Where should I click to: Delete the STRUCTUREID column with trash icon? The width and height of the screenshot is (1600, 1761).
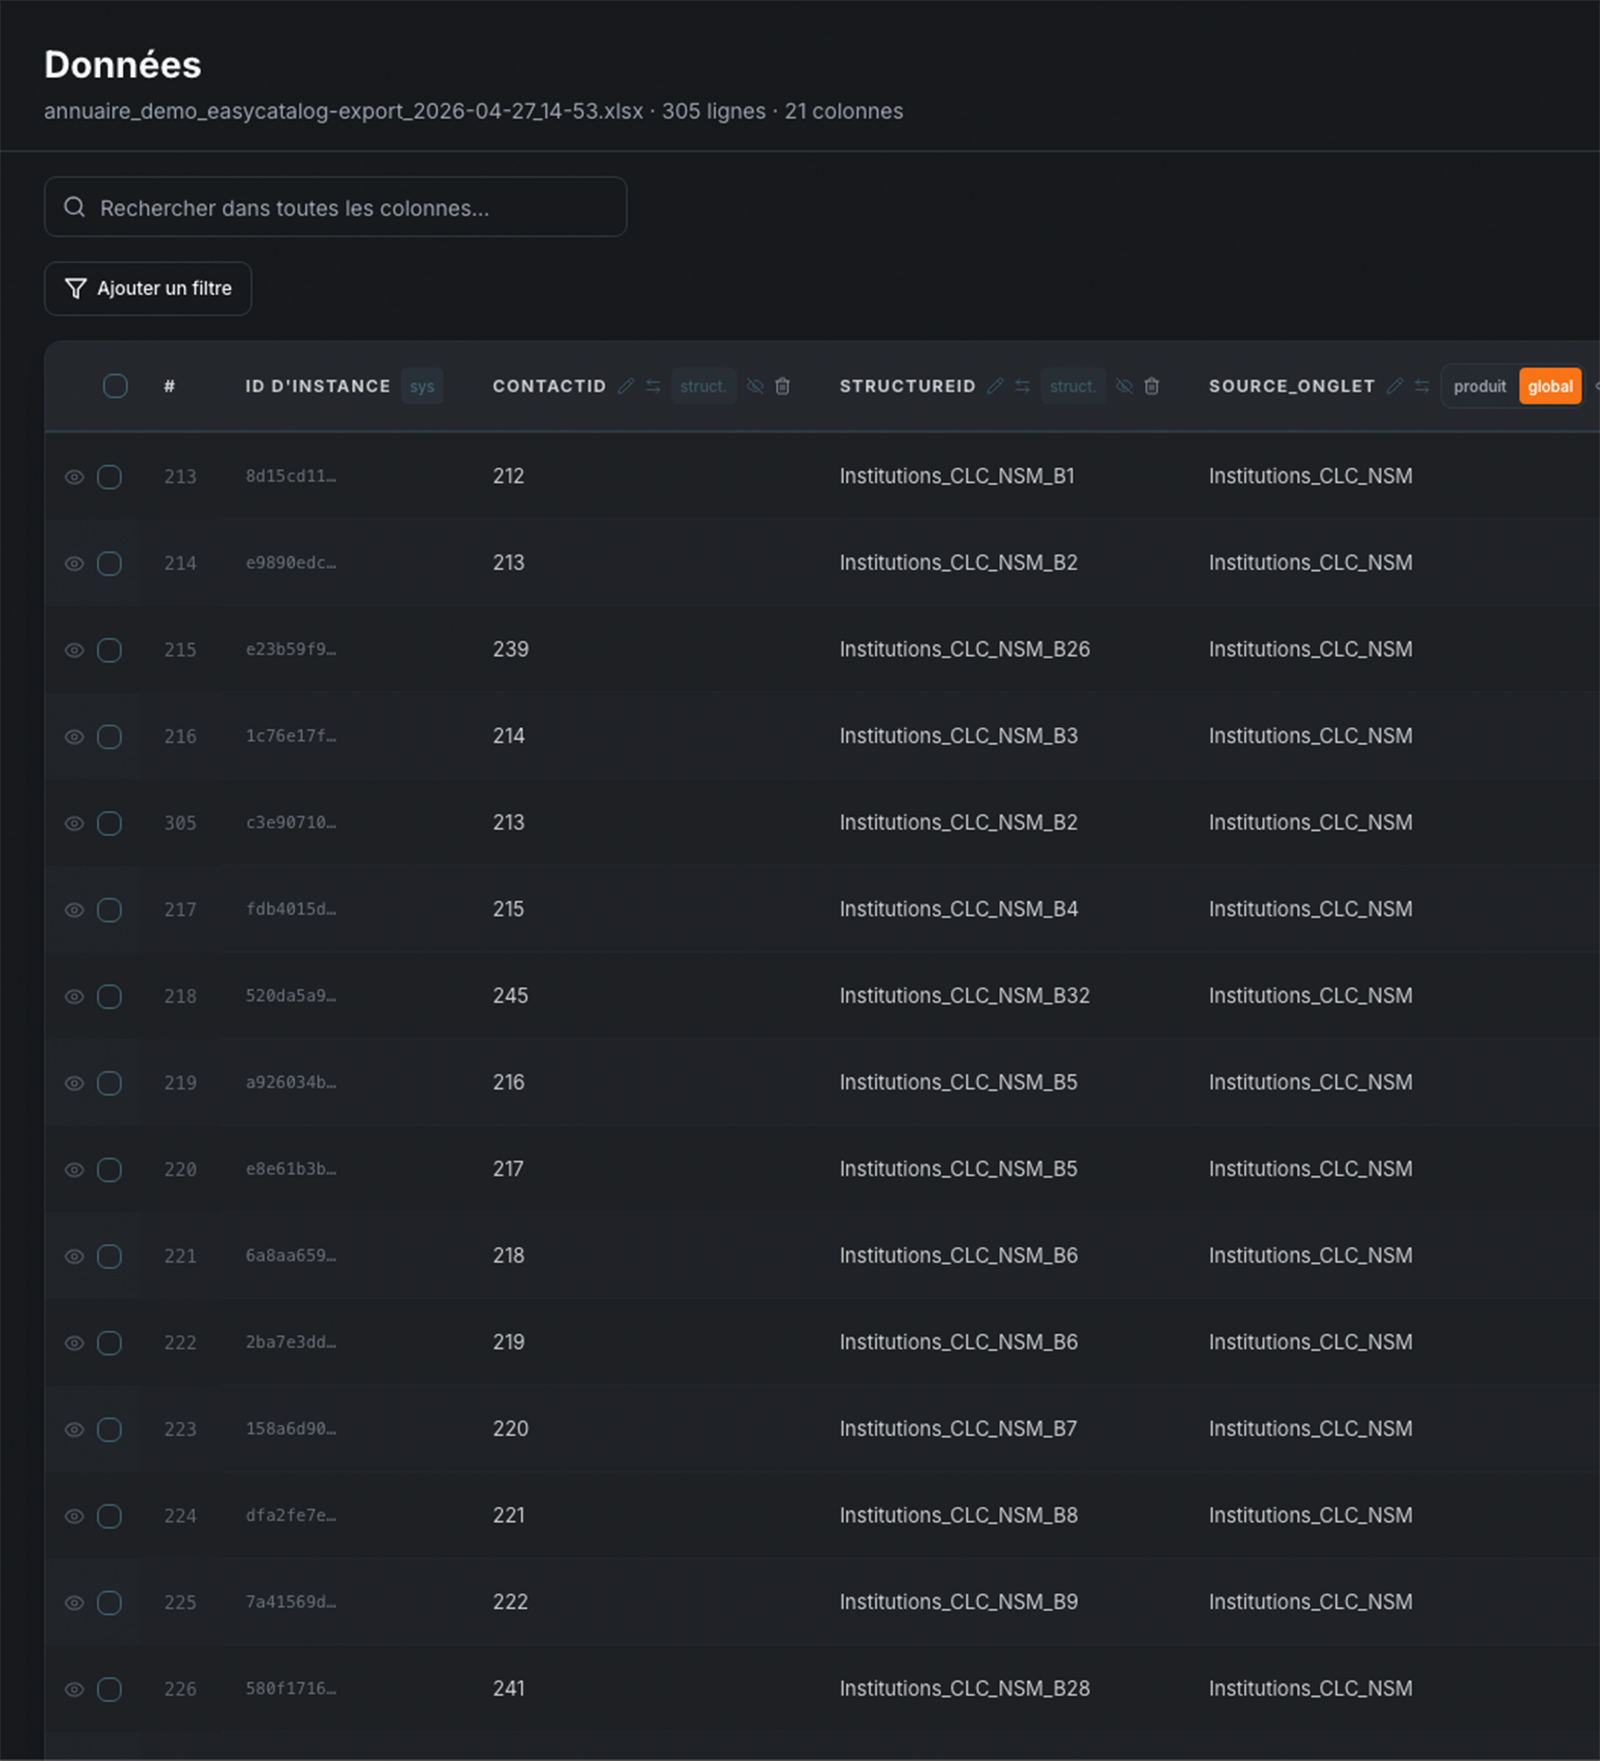1152,386
